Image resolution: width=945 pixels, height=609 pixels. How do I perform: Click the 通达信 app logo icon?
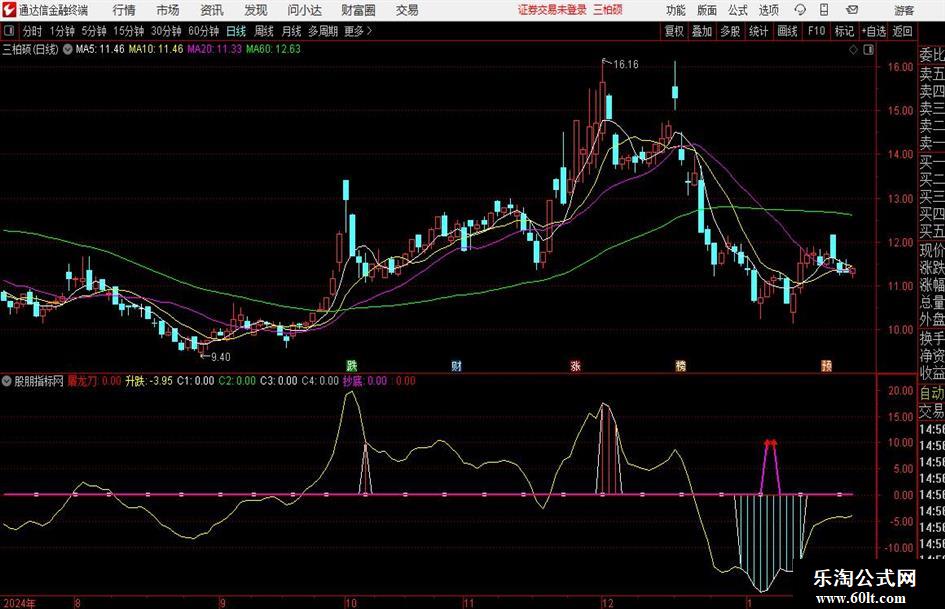[9, 10]
